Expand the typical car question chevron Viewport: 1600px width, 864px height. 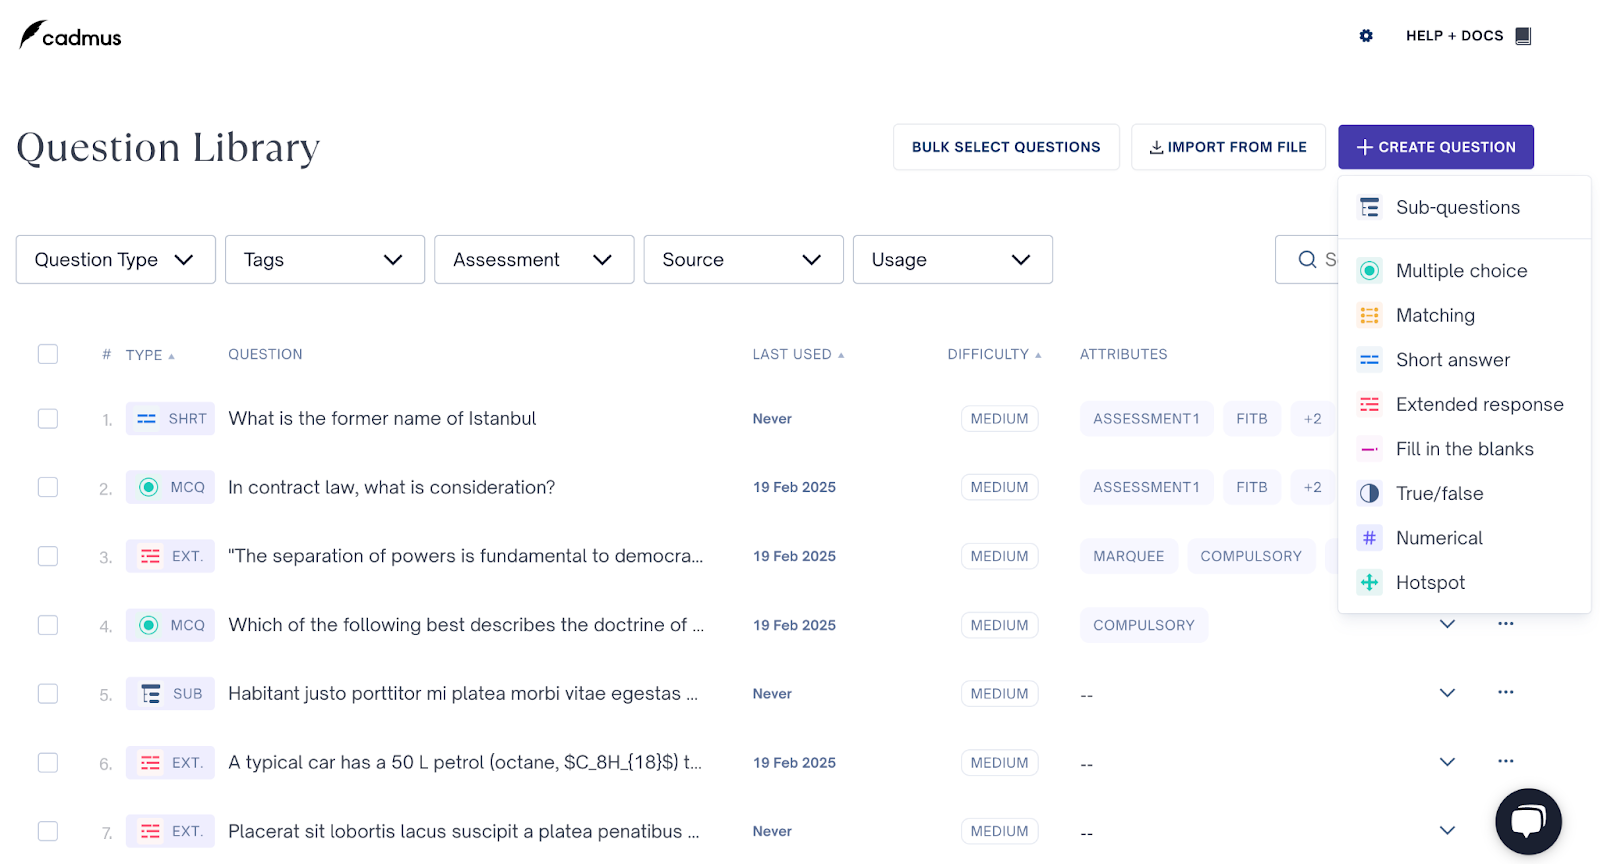point(1447,761)
